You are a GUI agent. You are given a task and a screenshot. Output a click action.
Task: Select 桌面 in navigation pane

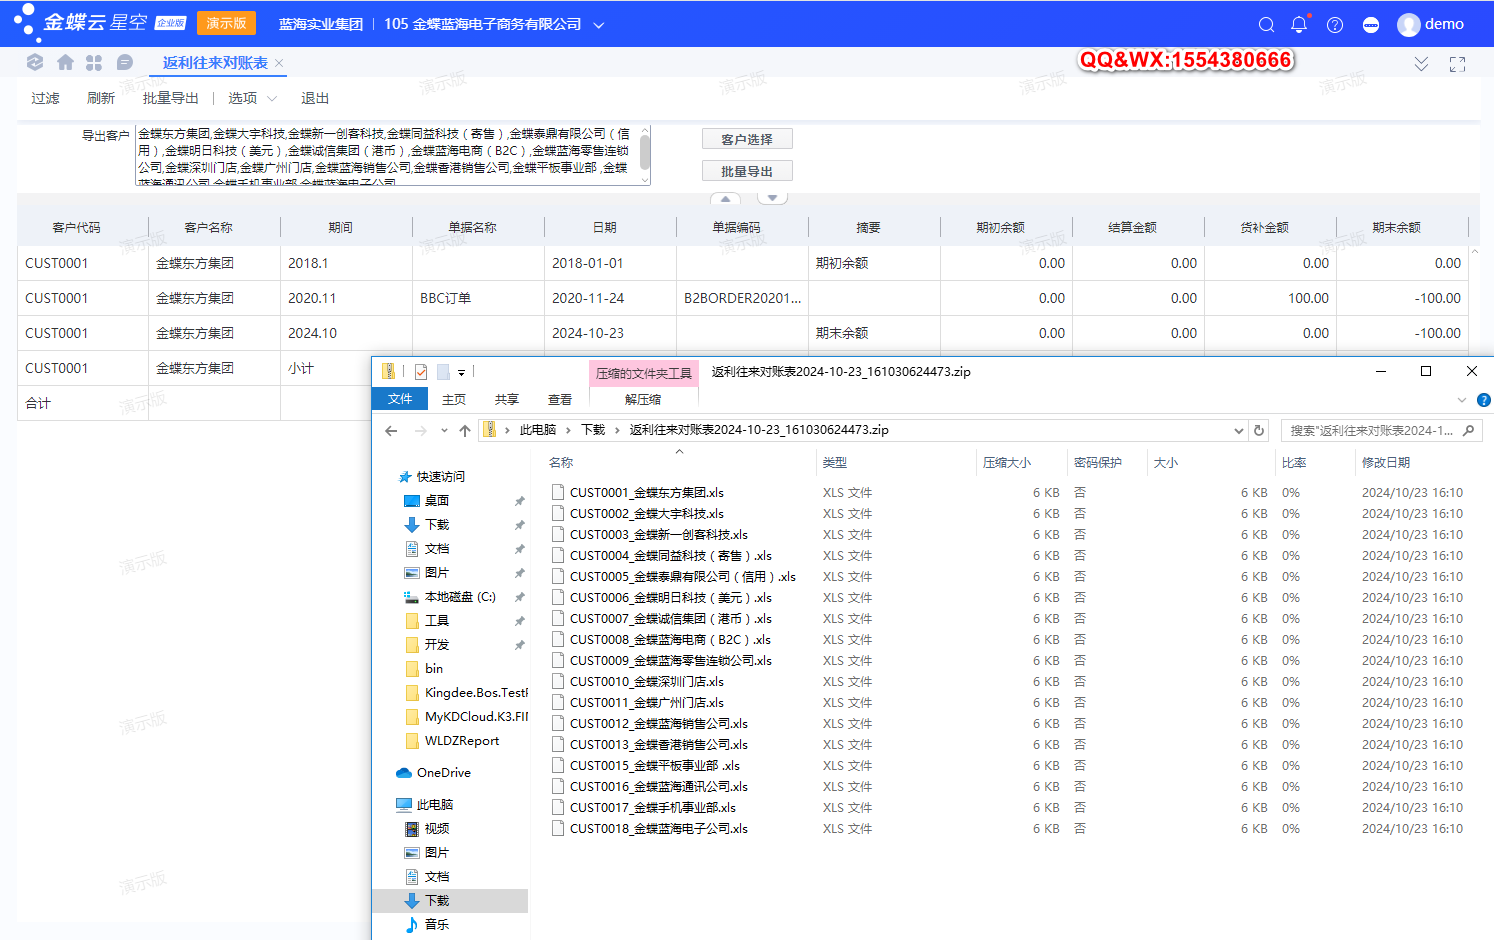point(437,501)
